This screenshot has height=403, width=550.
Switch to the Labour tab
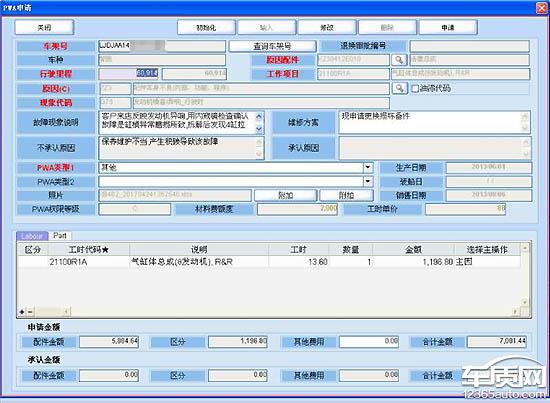pos(32,236)
